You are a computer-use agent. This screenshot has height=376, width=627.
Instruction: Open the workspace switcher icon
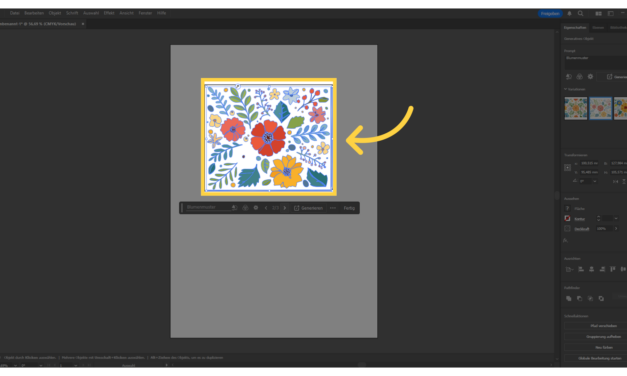point(611,14)
